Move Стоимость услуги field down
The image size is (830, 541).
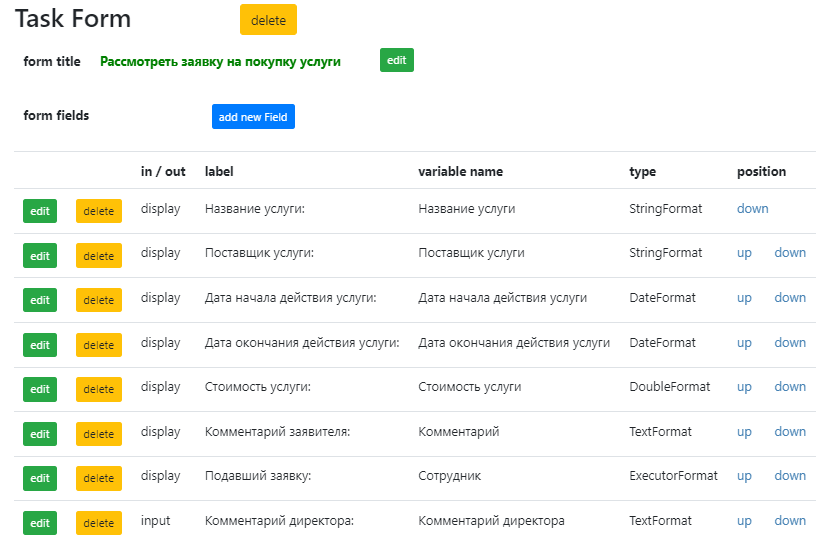tap(790, 387)
